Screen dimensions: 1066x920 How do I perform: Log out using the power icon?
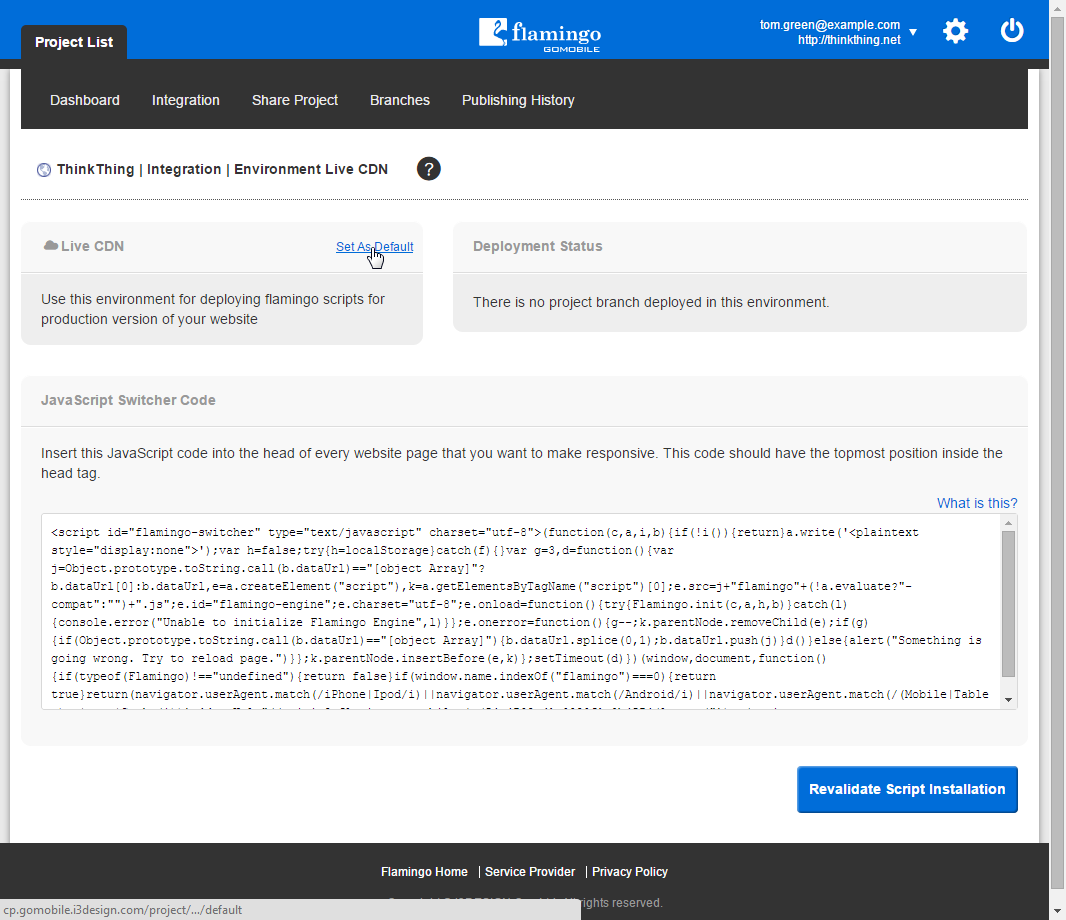click(1012, 31)
